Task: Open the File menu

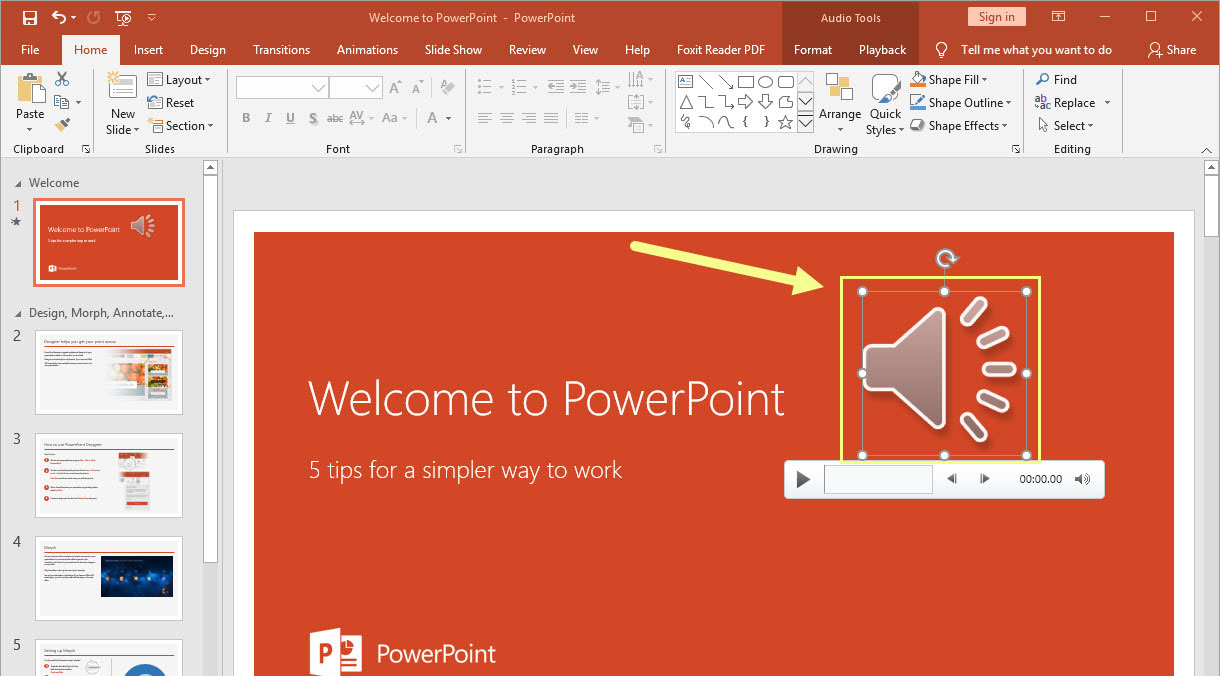Action: click(30, 50)
